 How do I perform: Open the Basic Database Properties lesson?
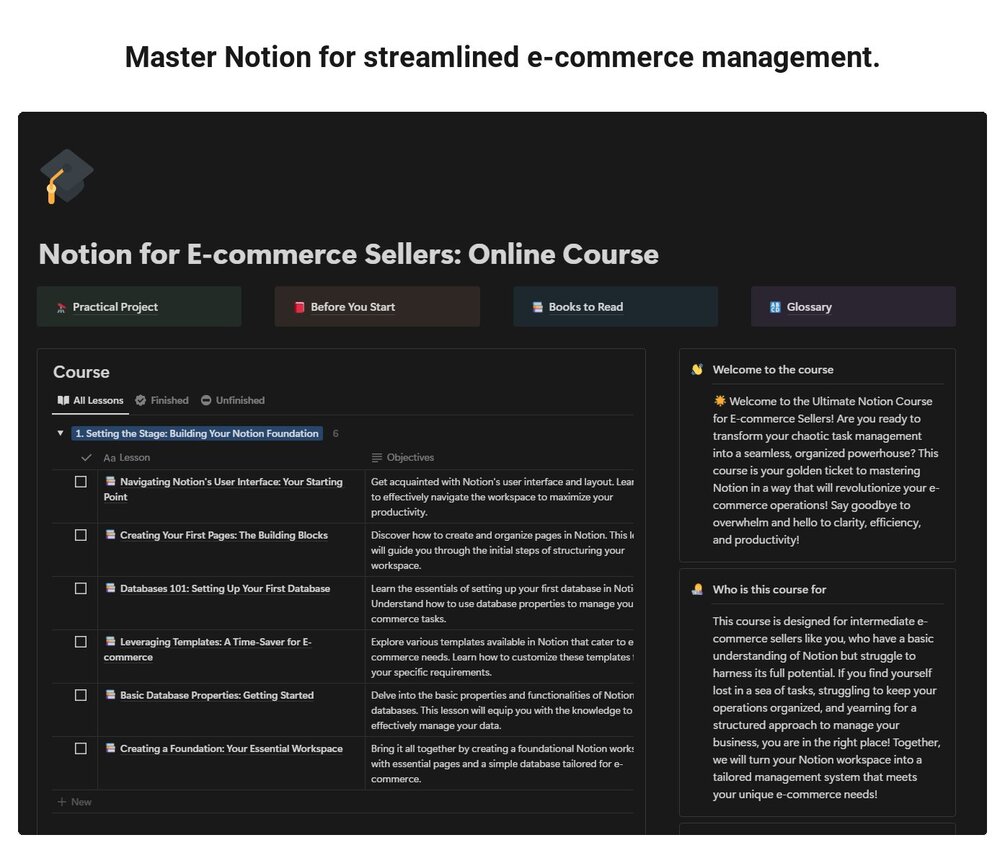(x=217, y=695)
